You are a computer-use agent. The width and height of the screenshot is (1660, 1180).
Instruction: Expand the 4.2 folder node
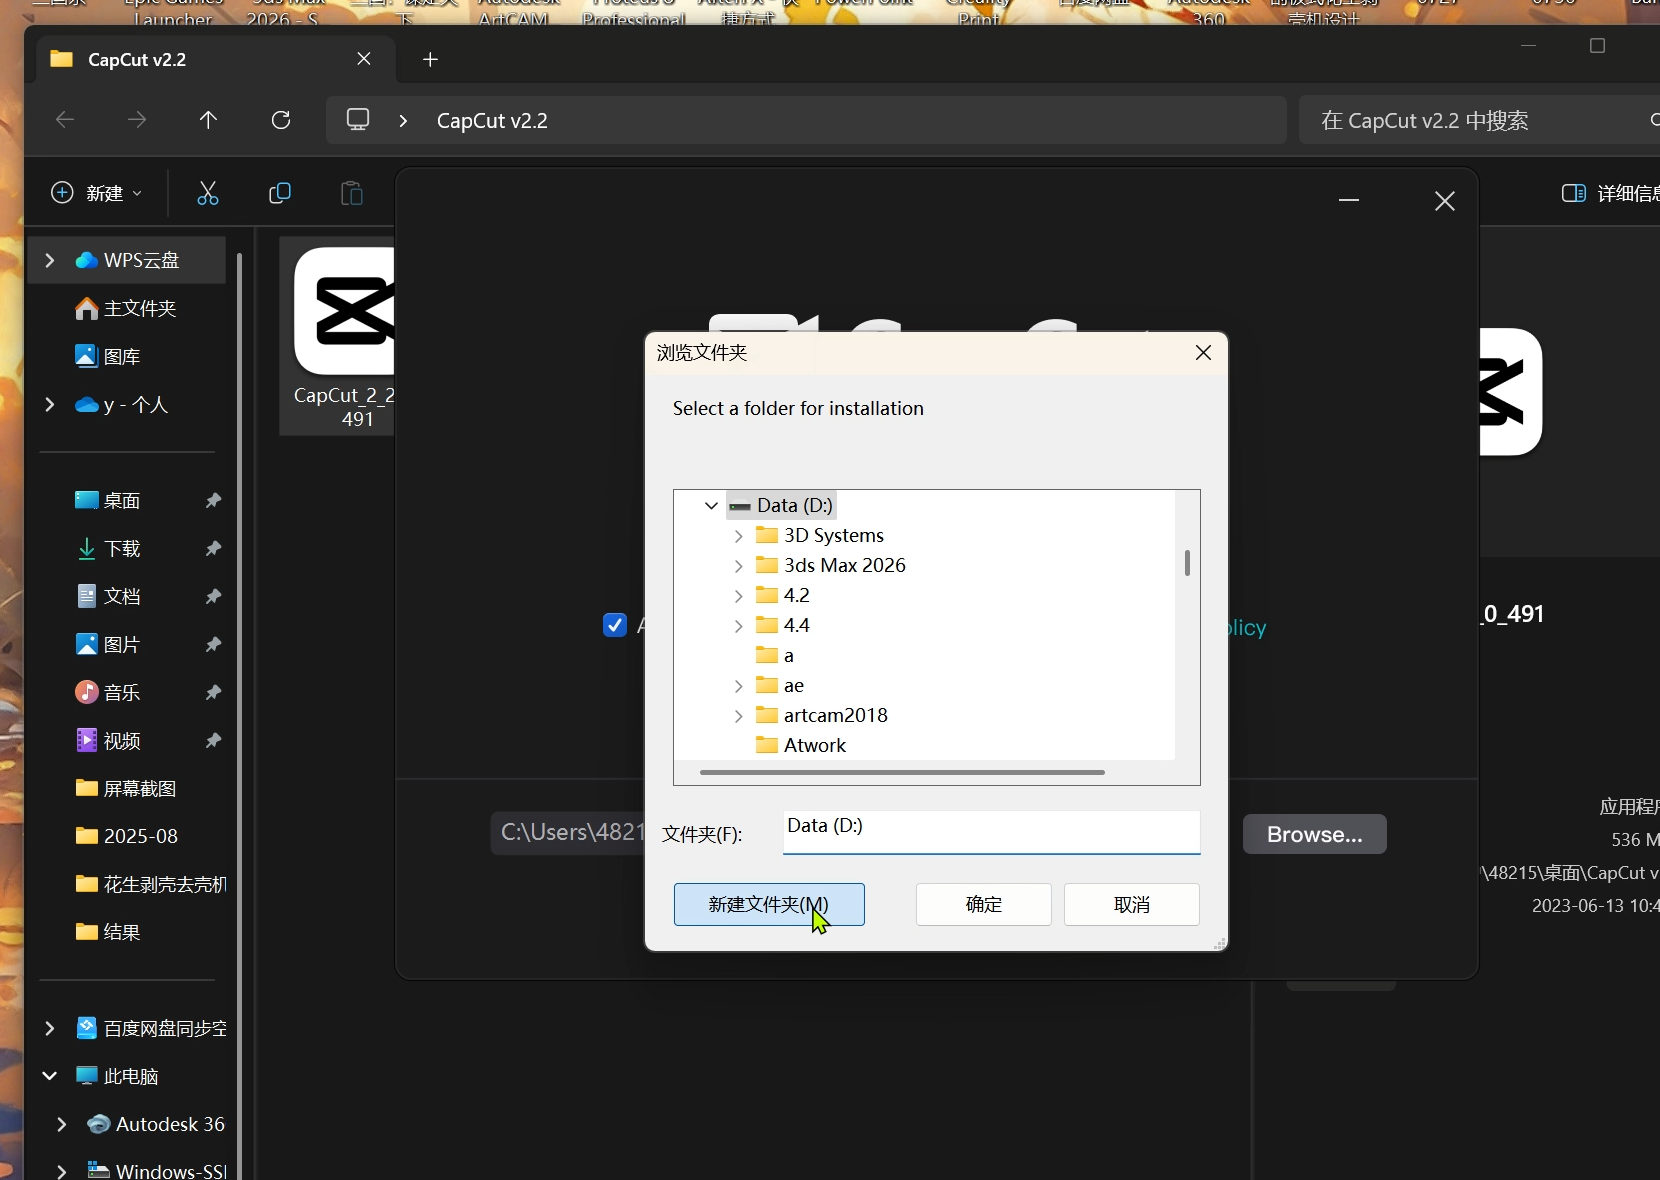[x=738, y=595]
